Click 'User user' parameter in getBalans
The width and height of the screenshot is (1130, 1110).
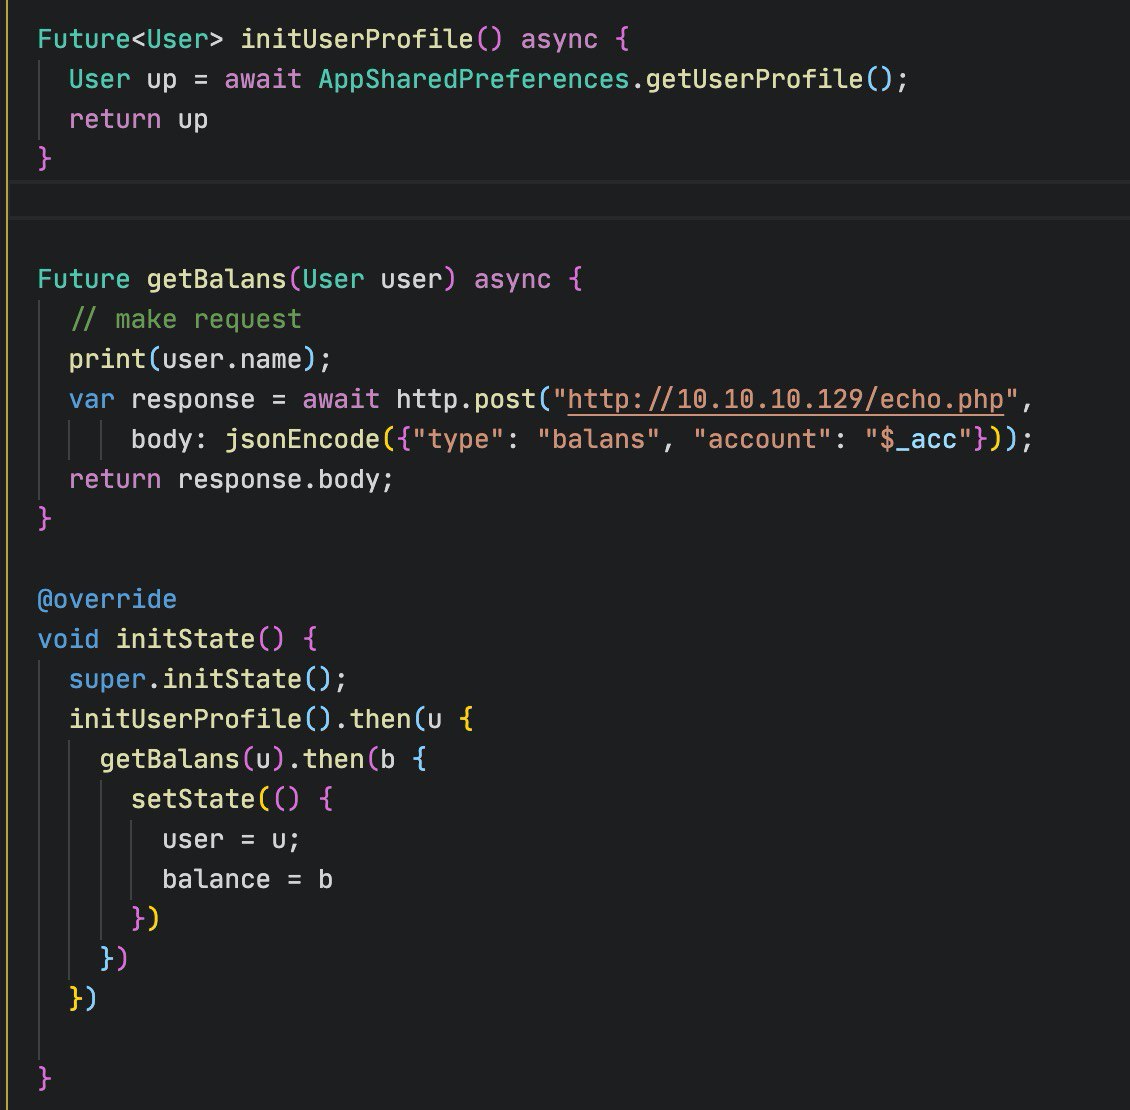[x=372, y=279]
